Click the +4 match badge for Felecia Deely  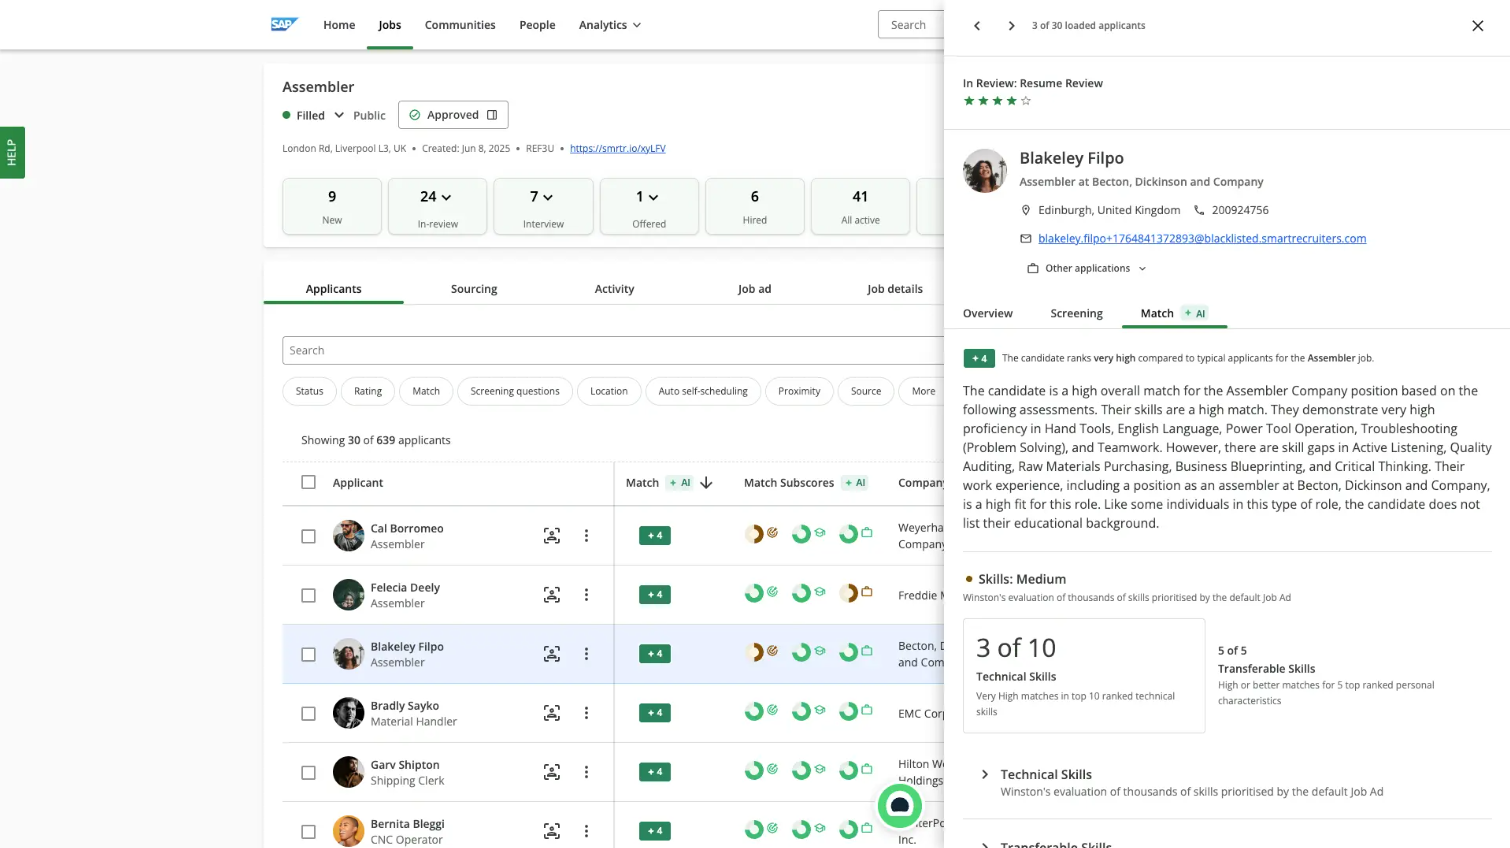(x=655, y=595)
